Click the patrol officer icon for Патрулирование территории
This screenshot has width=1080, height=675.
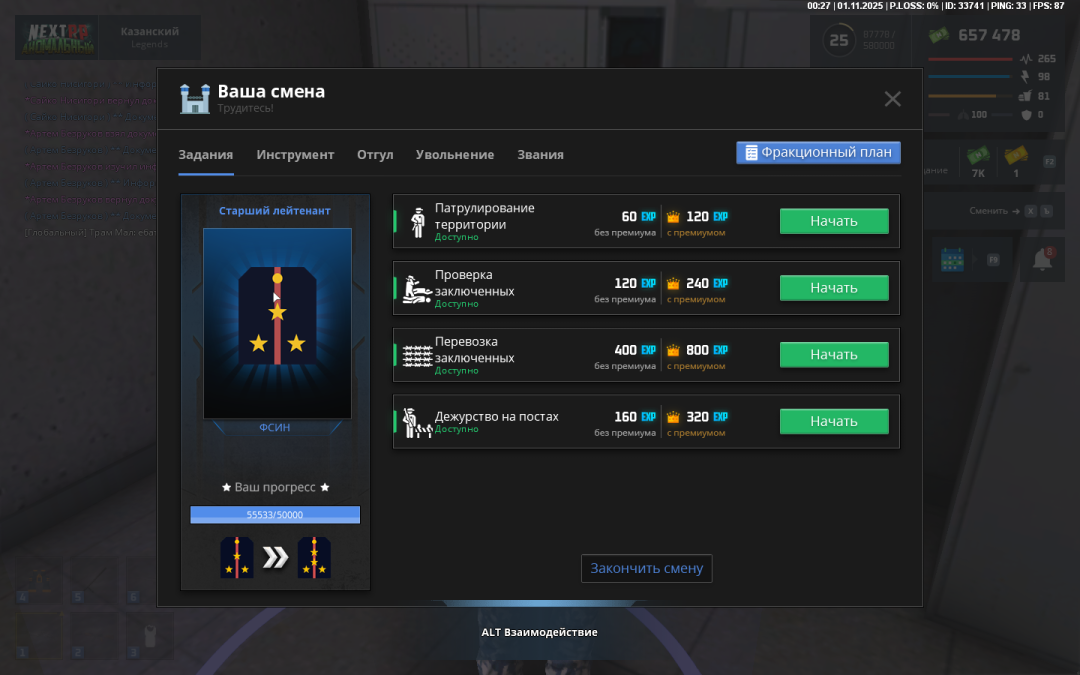click(x=418, y=222)
